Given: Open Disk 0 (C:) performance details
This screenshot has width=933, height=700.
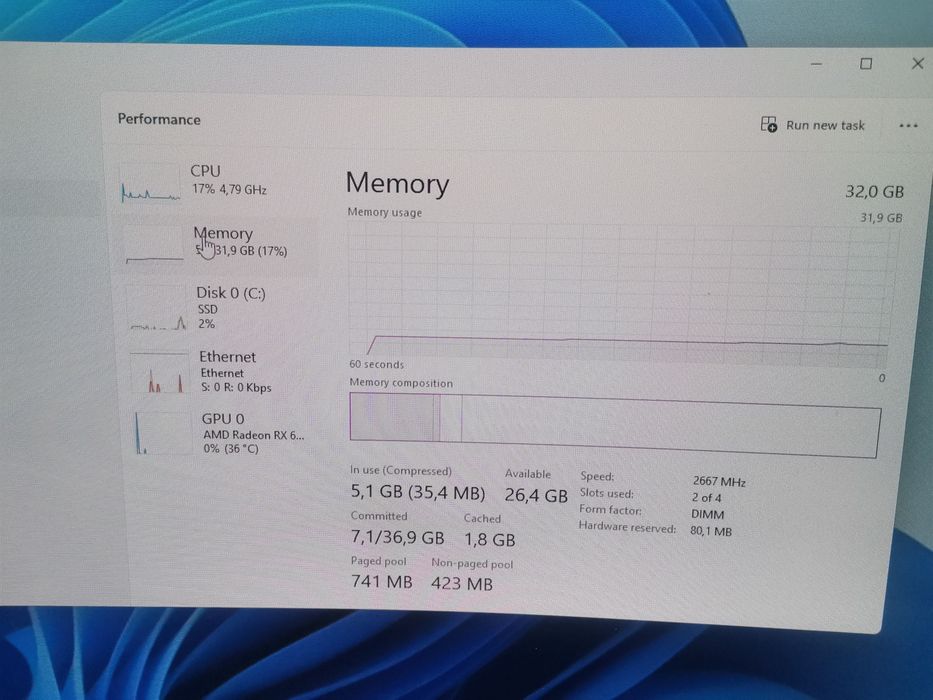Looking at the screenshot, I should click(222, 308).
